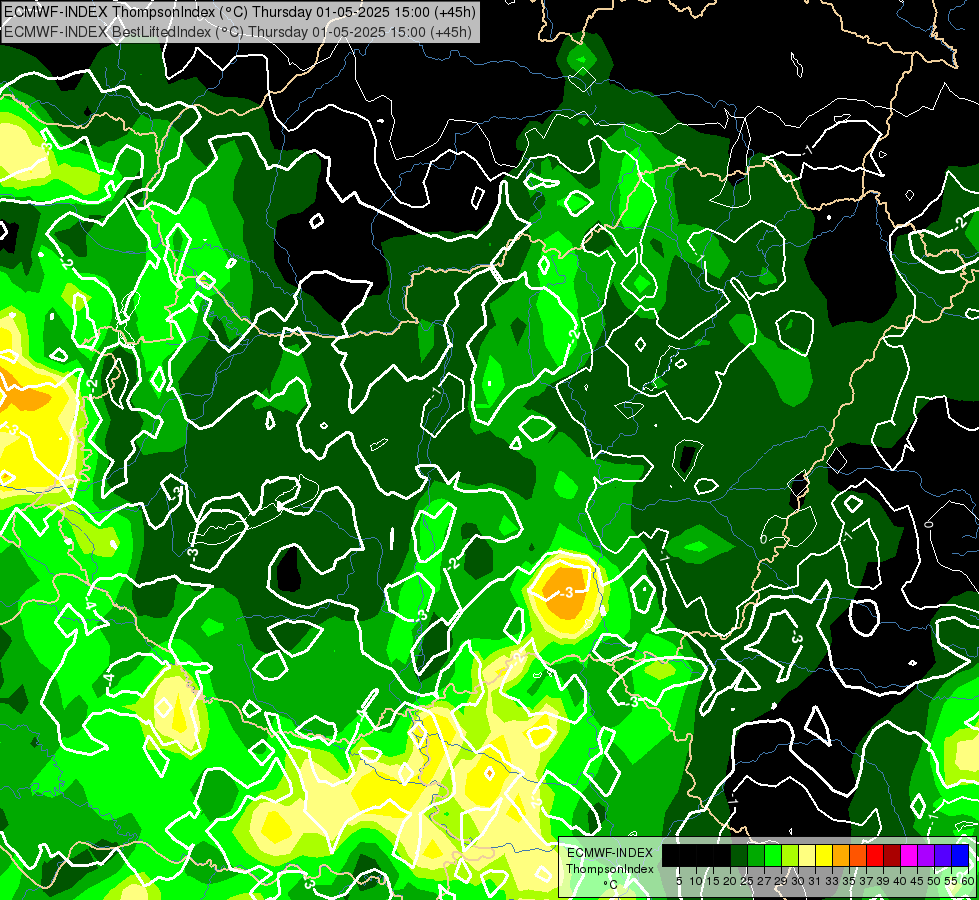This screenshot has height=900, width=979.
Task: Click legend scale value 5
Action: [x=679, y=881]
